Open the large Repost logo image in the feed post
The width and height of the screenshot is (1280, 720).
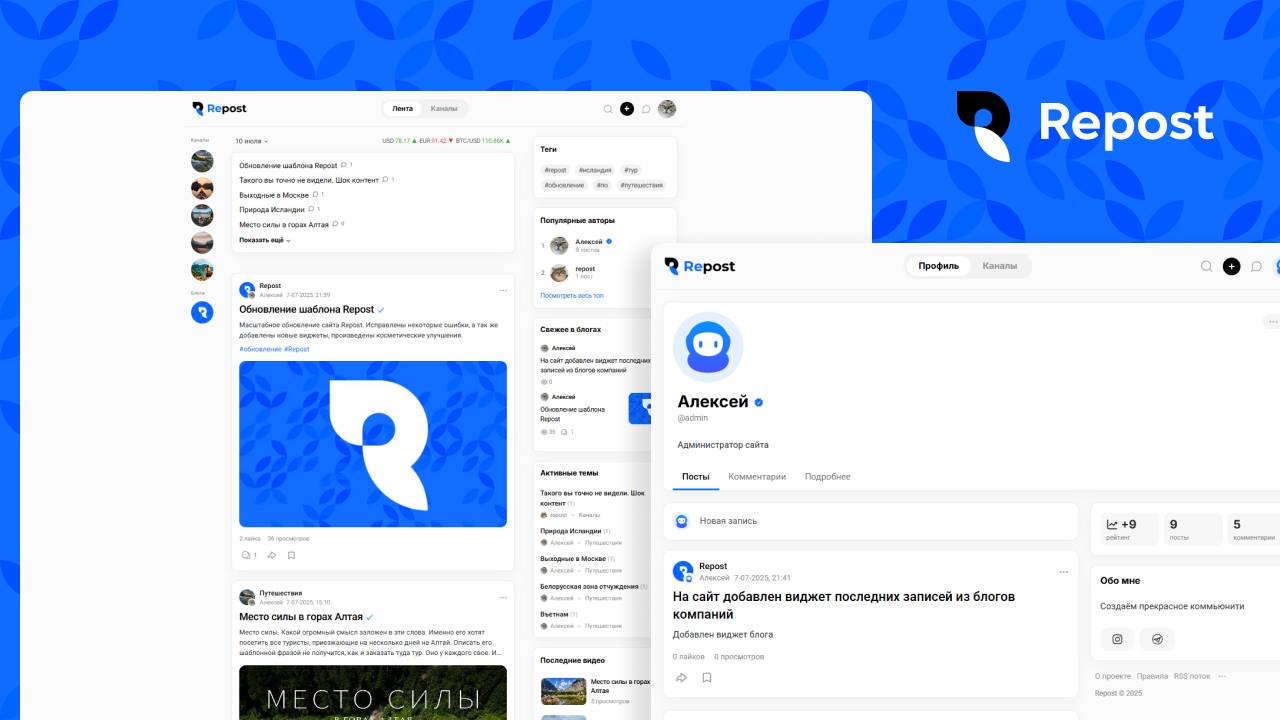point(373,444)
